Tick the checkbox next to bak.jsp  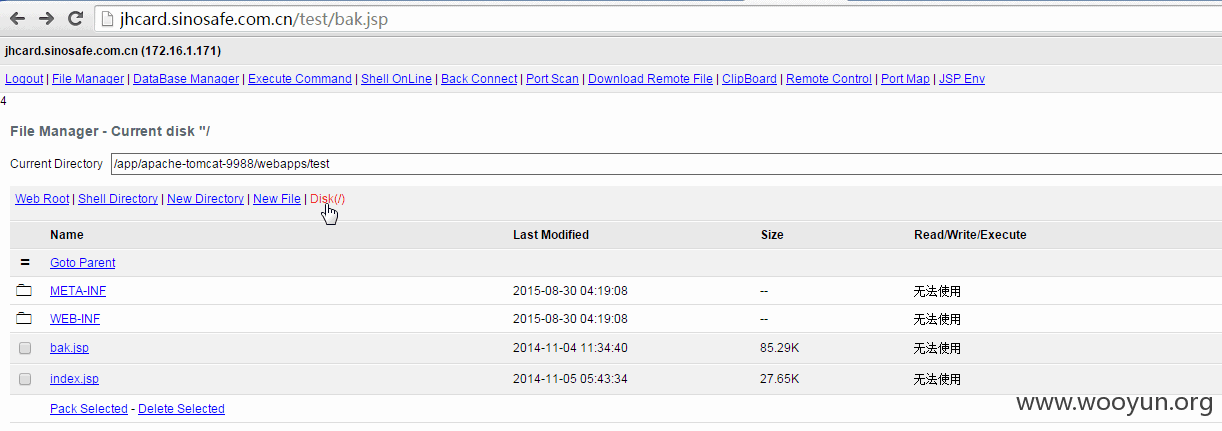pyautogui.click(x=25, y=348)
